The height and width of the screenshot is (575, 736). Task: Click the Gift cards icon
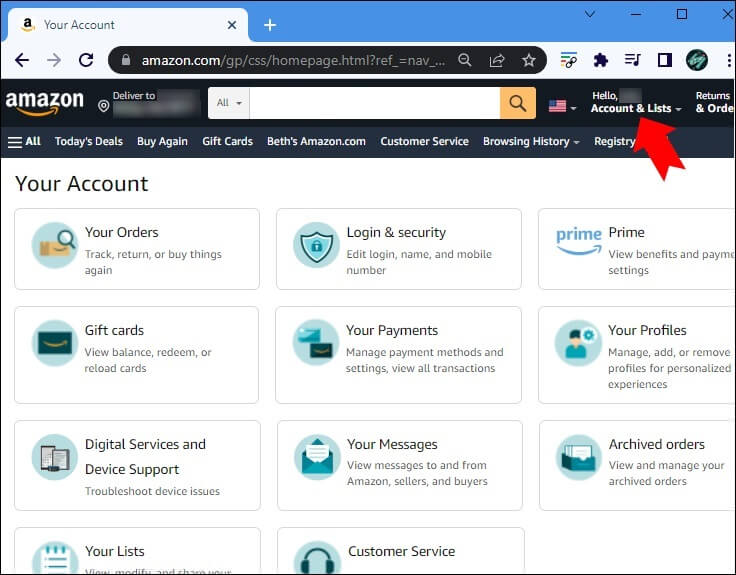point(54,343)
